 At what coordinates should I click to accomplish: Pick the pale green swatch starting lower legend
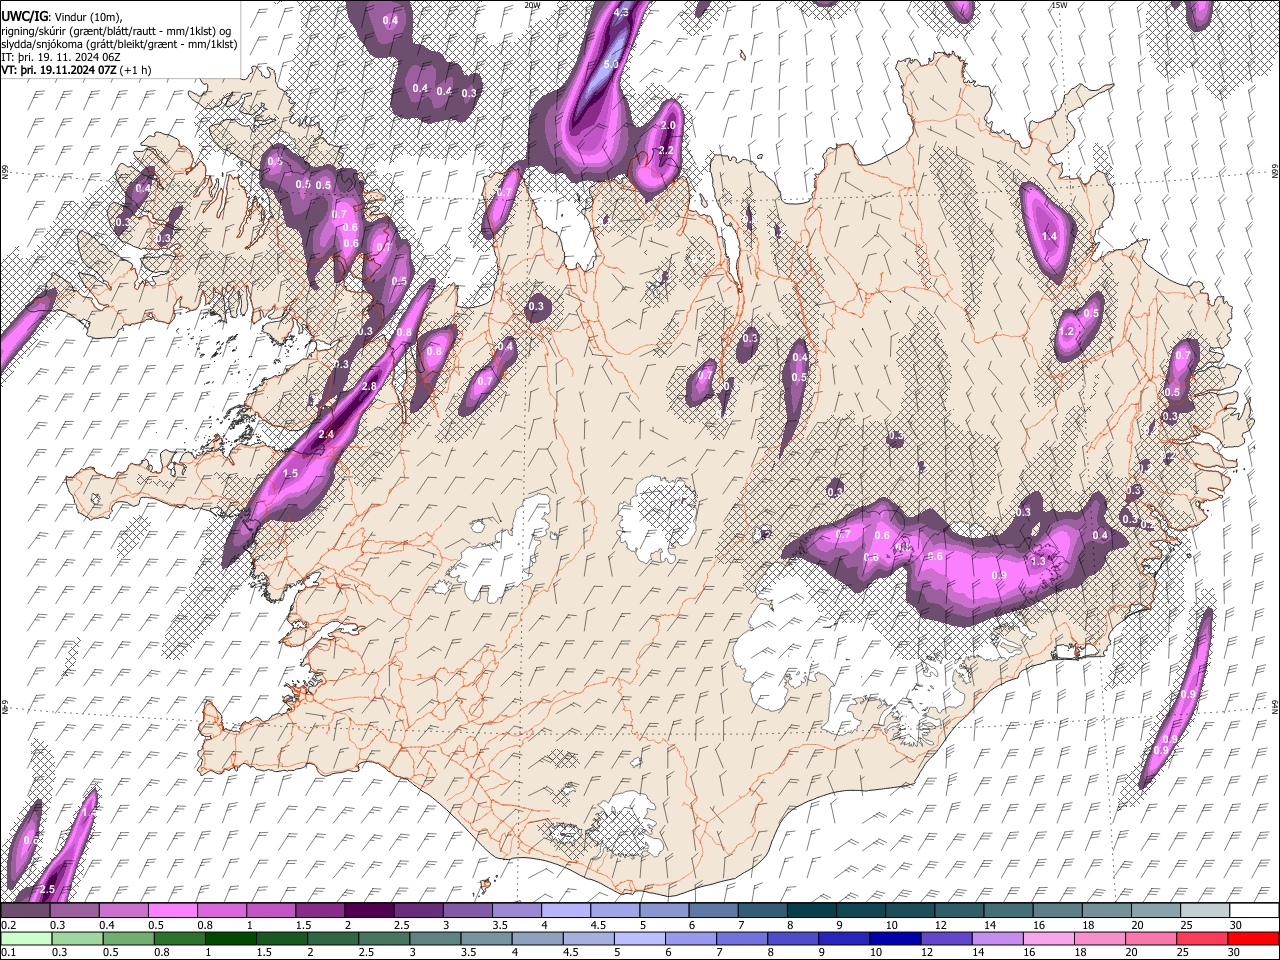tap(26, 937)
